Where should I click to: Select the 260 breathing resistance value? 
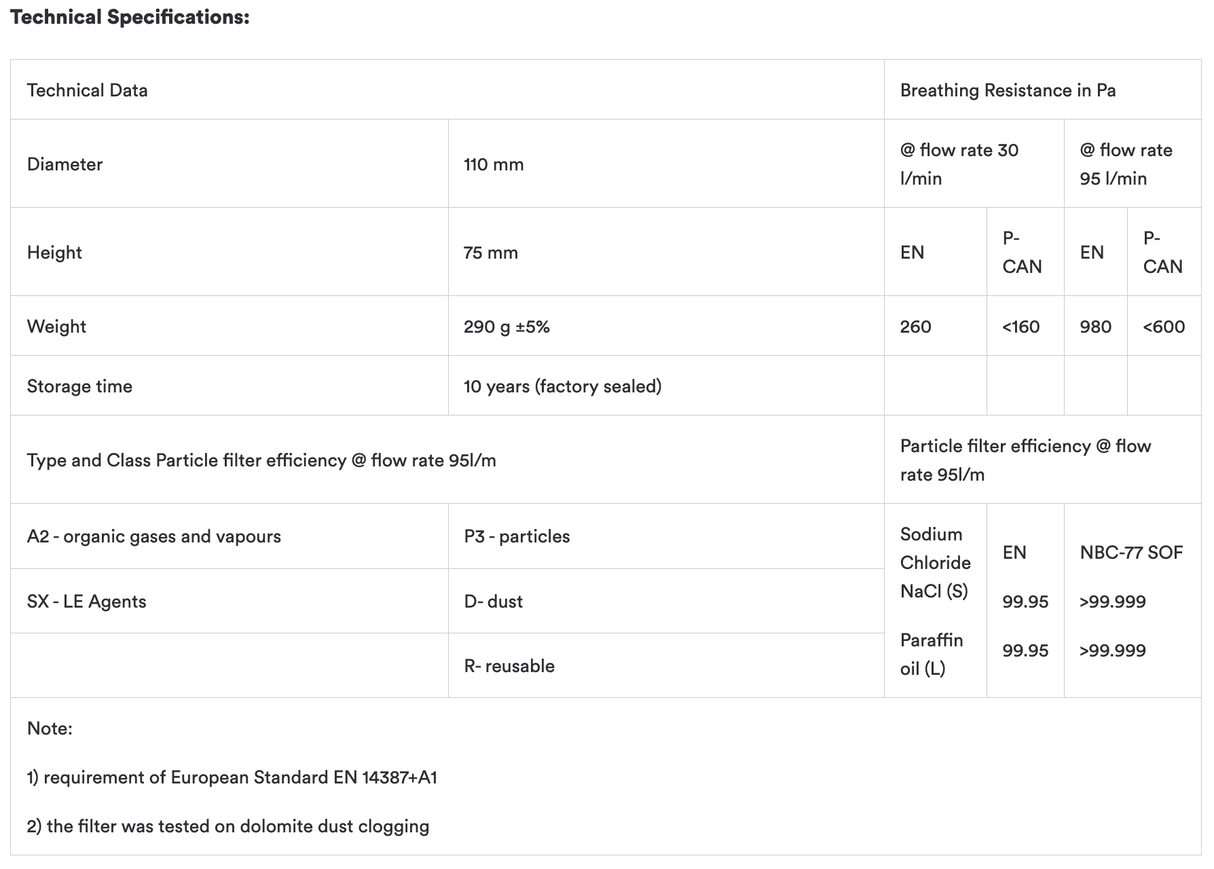pyautogui.click(x=915, y=326)
